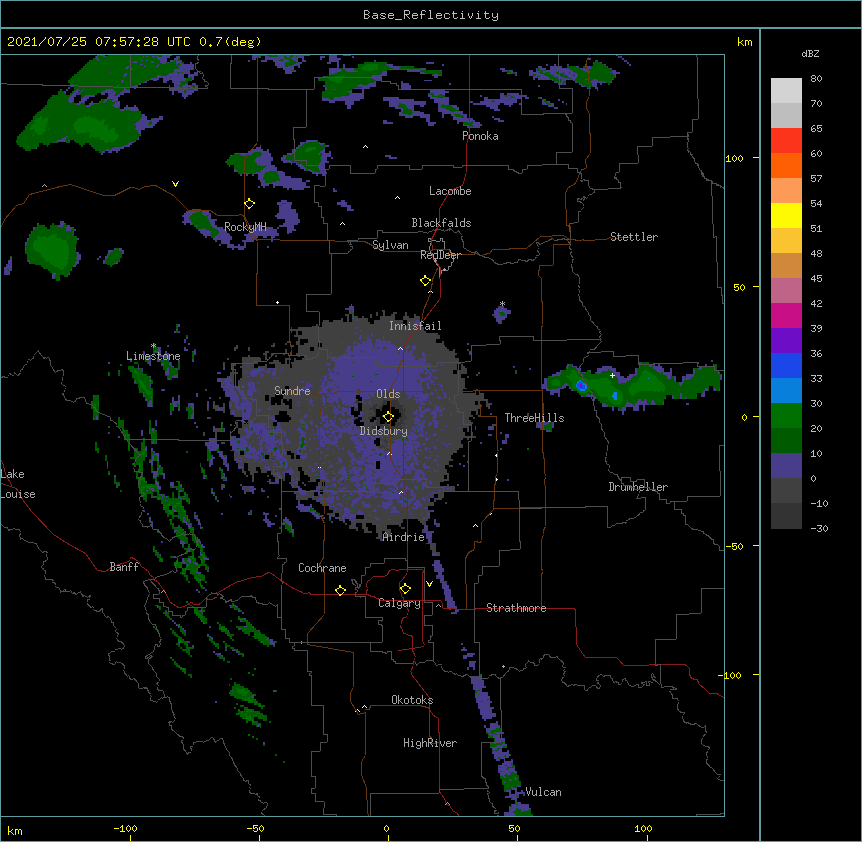Viewport: 862px width, 842px height.
Task: Select the blue 33-36 dBZ legend color
Action: [786, 365]
